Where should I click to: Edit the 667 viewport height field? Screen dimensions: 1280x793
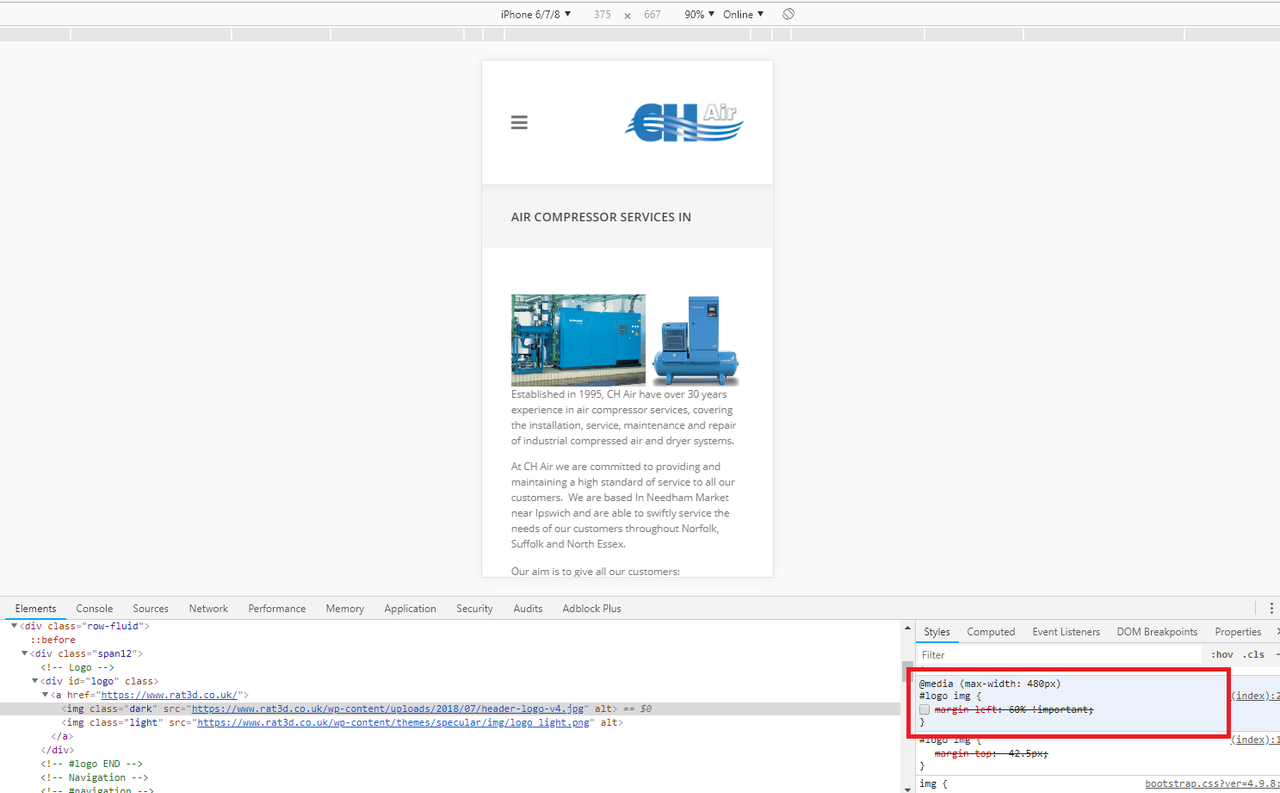[652, 15]
